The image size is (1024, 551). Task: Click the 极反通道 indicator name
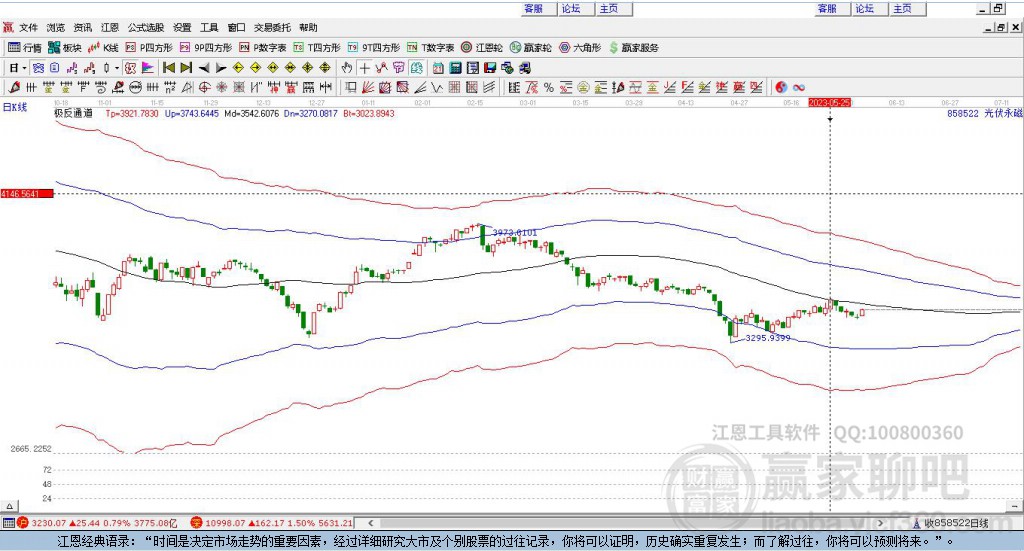click(x=73, y=113)
